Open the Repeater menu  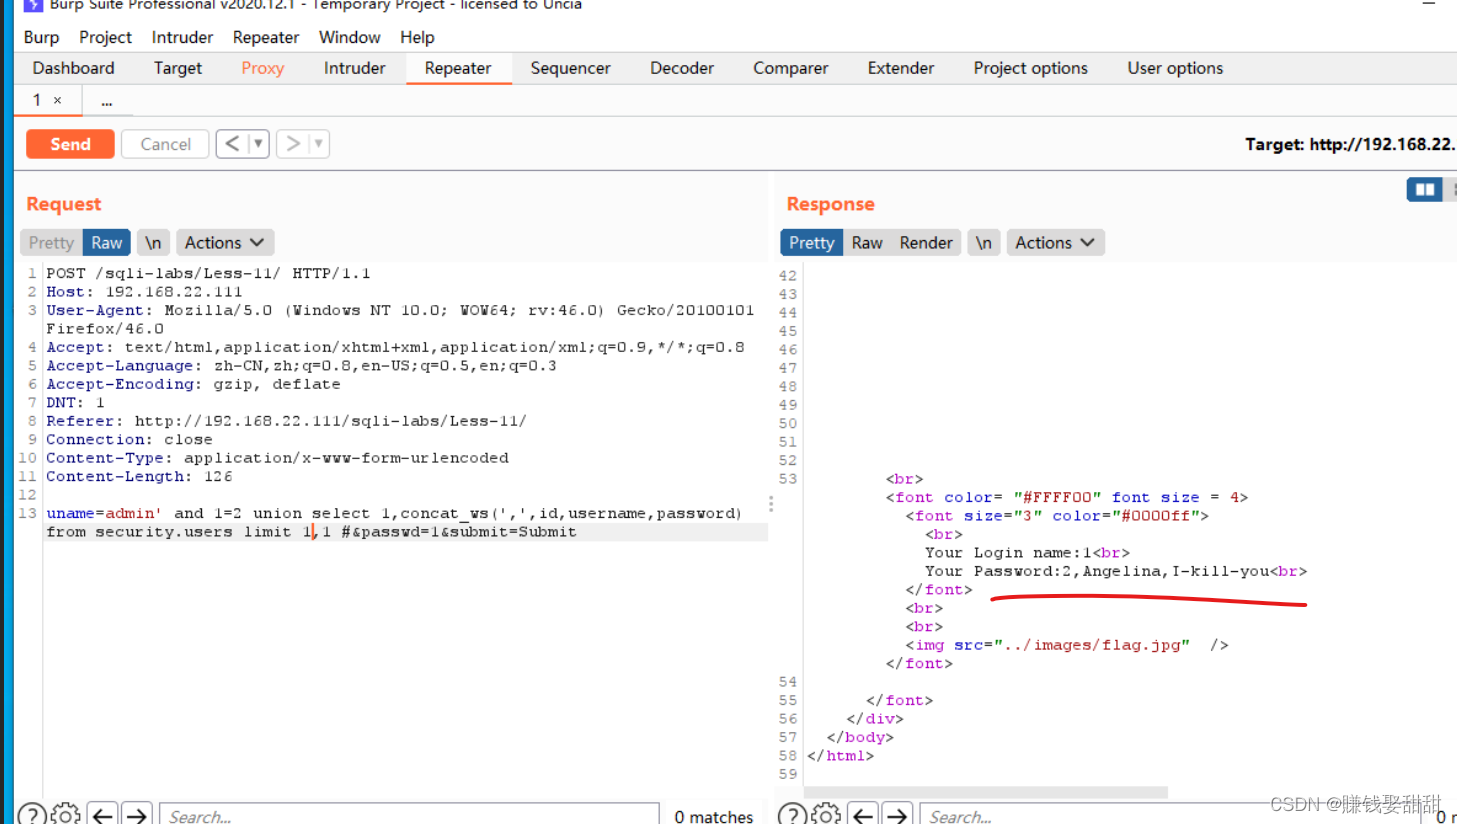click(x=266, y=37)
